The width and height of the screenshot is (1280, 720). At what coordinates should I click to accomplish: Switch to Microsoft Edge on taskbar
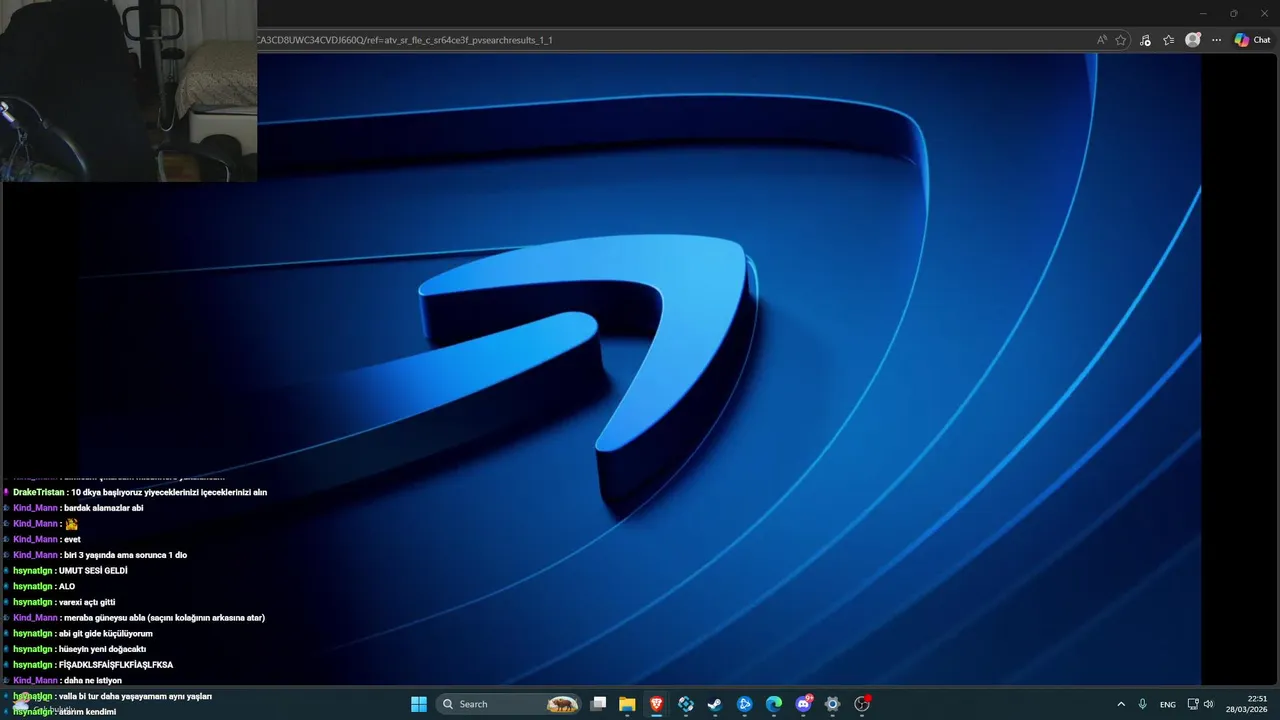coord(774,704)
